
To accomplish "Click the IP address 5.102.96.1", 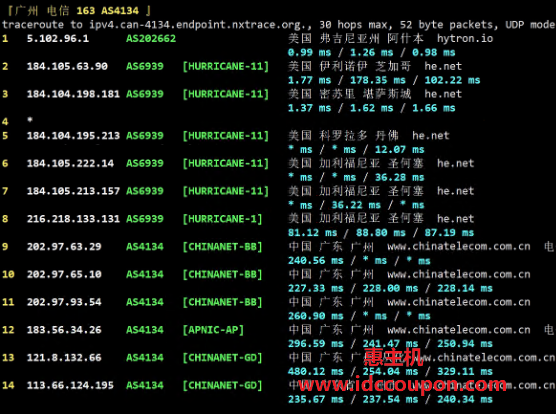I will 58,39.
